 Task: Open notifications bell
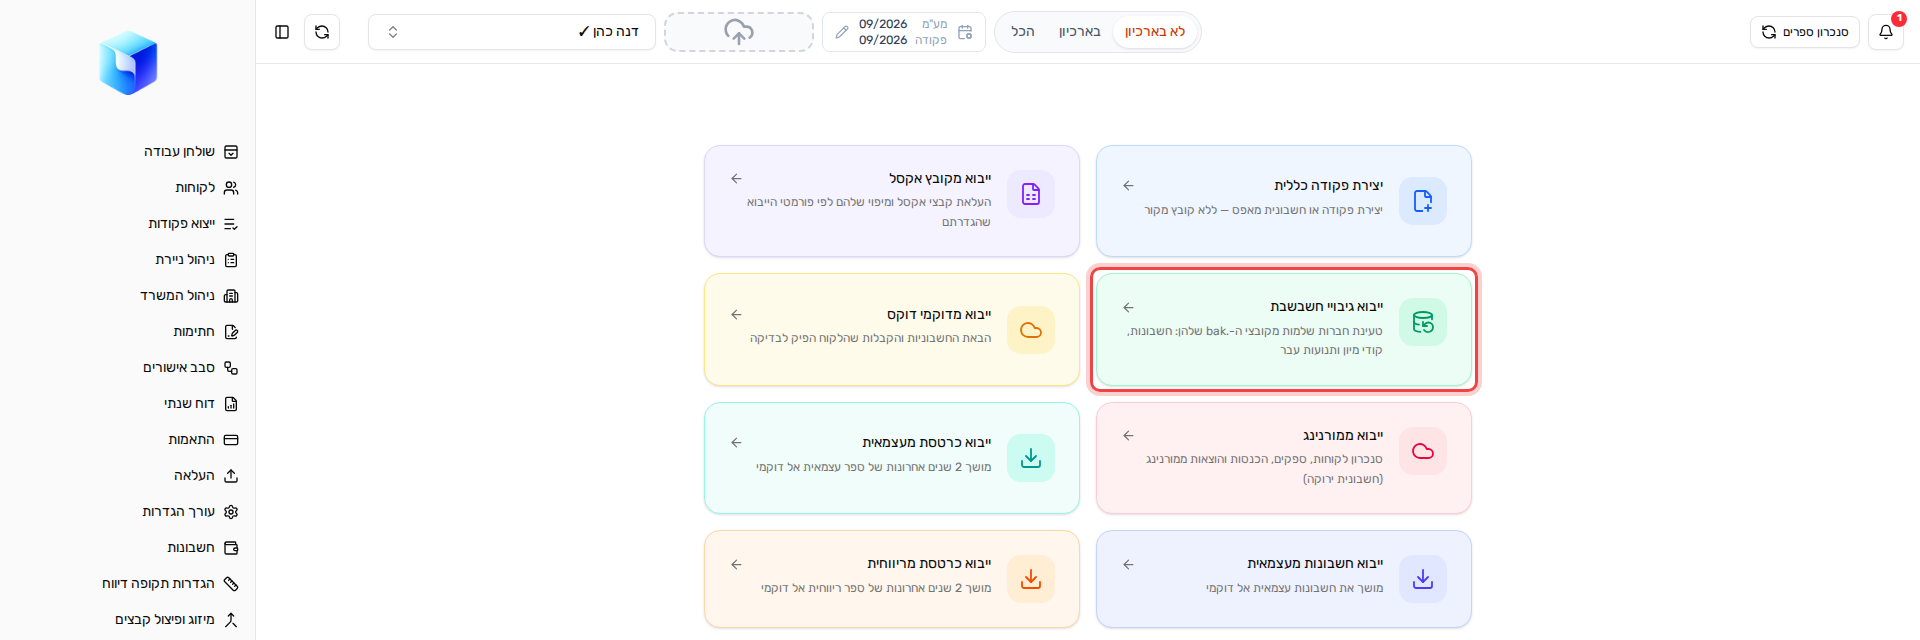click(1886, 32)
